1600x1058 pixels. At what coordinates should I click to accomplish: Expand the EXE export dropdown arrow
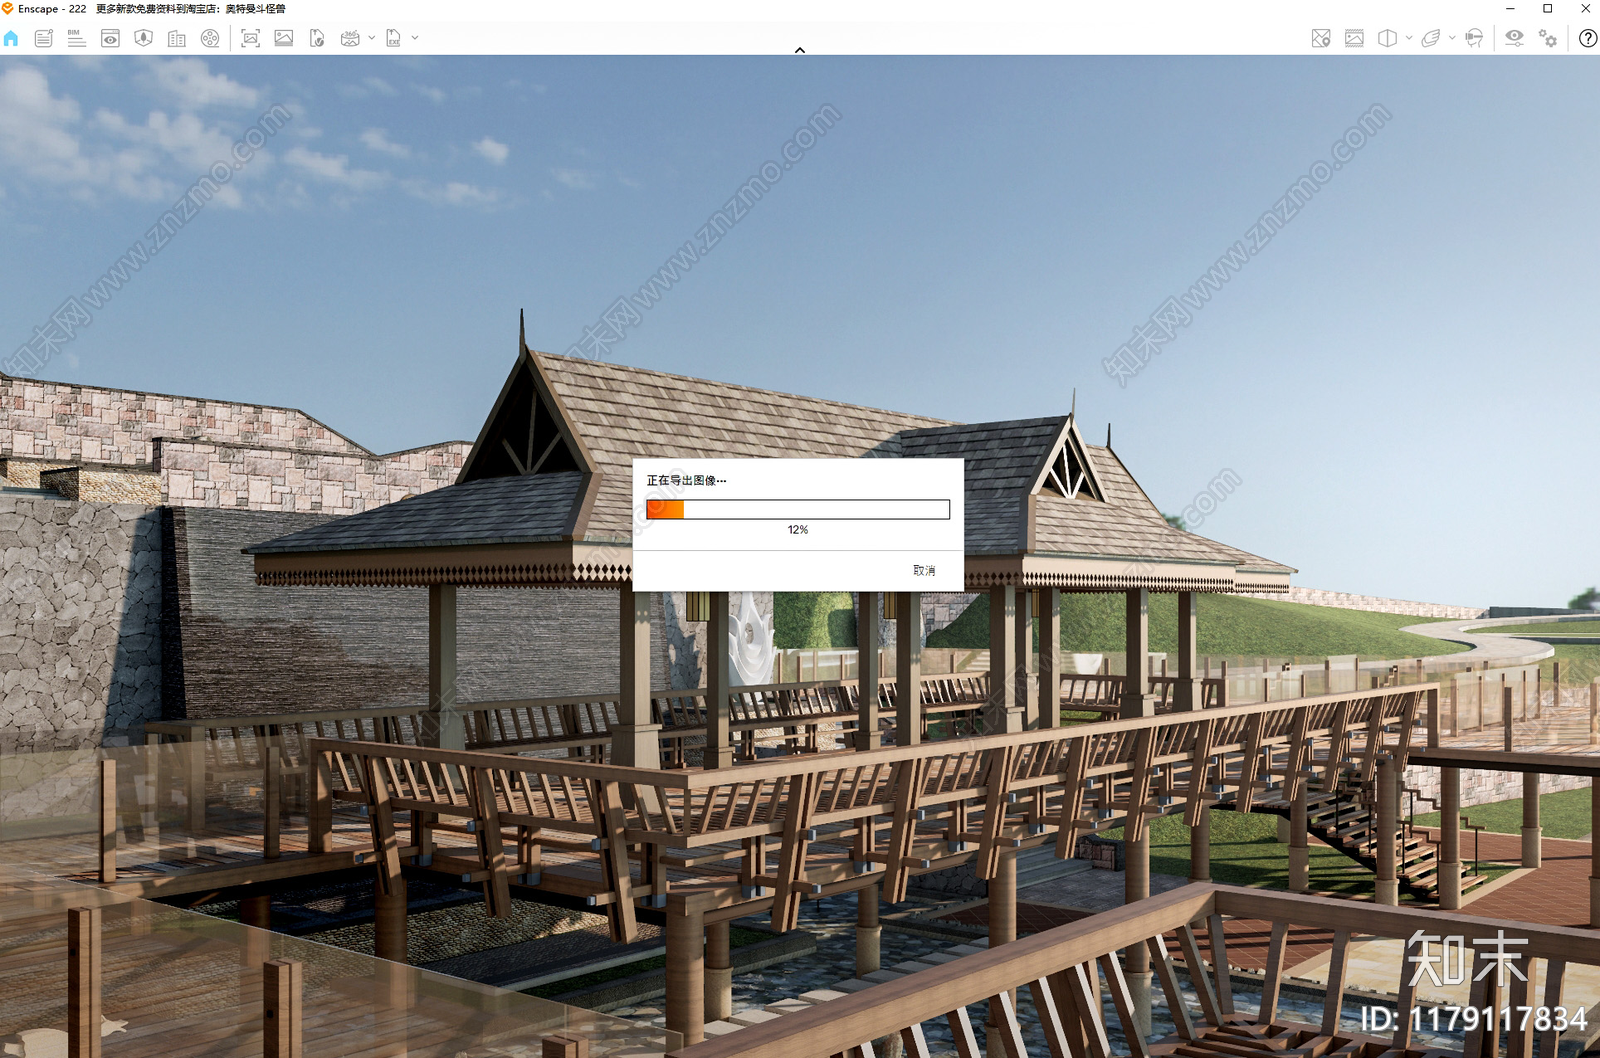click(x=415, y=38)
